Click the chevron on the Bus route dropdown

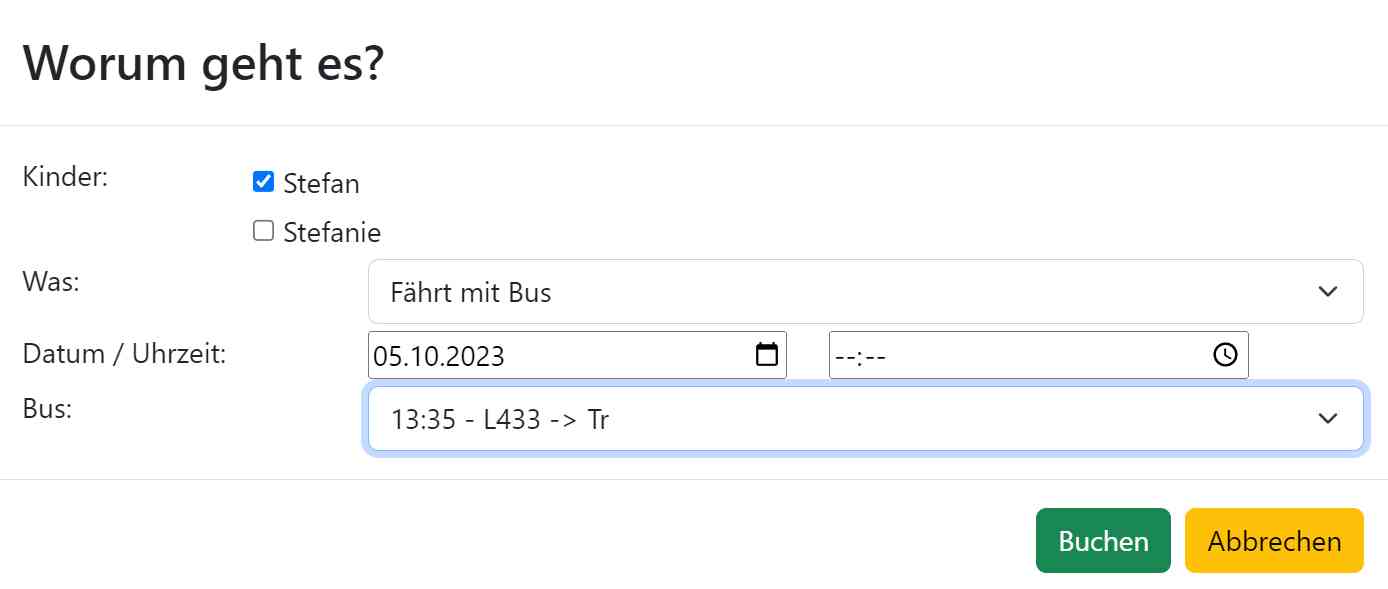pos(1328,418)
